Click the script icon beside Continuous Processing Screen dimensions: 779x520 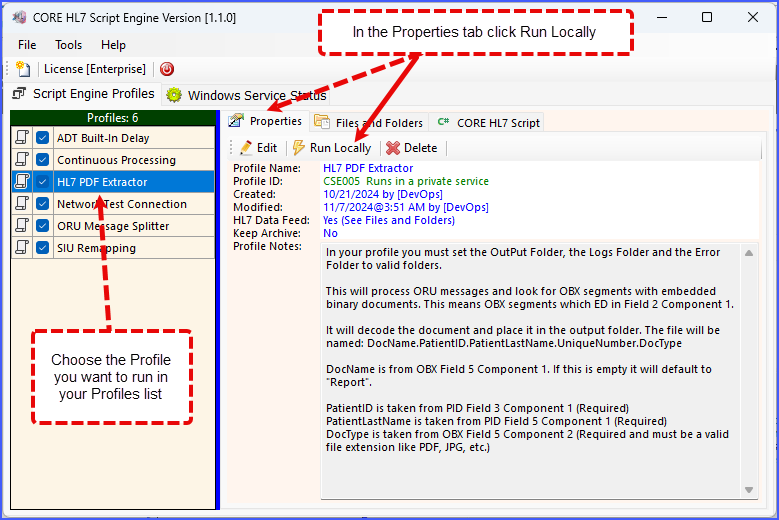click(22, 159)
